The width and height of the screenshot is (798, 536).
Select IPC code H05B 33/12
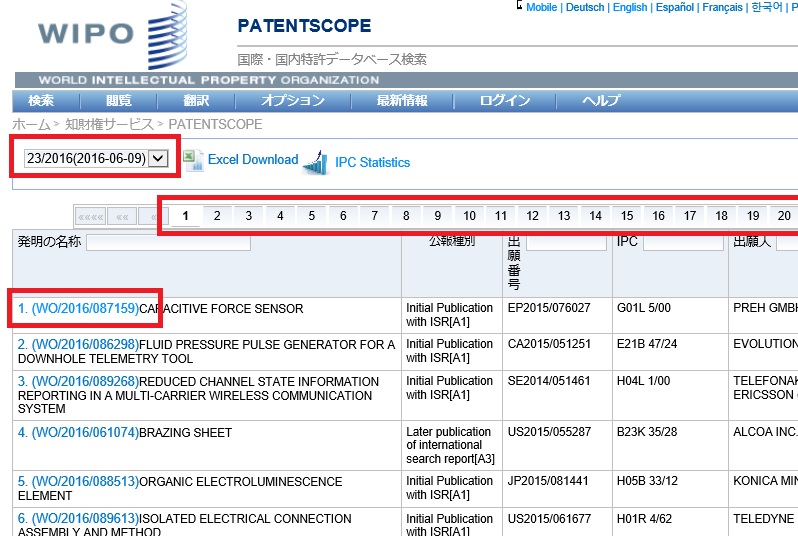click(647, 481)
